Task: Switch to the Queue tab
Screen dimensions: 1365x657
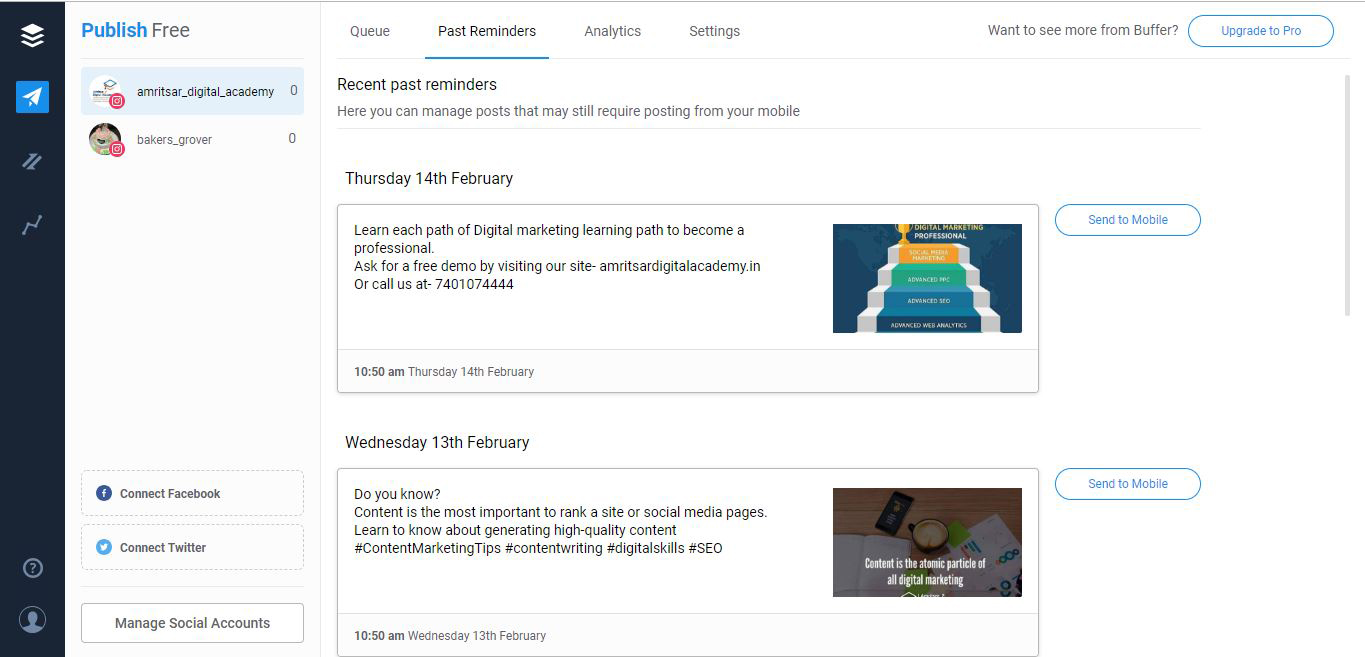Action: [370, 31]
